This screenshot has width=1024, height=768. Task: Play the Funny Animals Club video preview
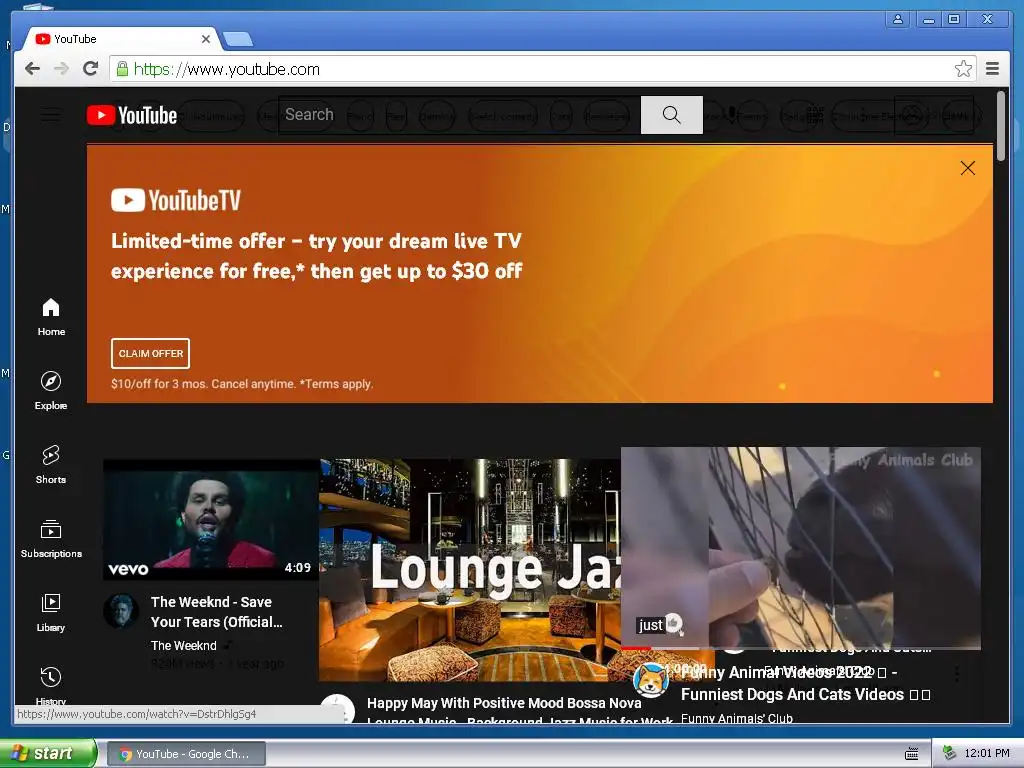click(x=801, y=547)
